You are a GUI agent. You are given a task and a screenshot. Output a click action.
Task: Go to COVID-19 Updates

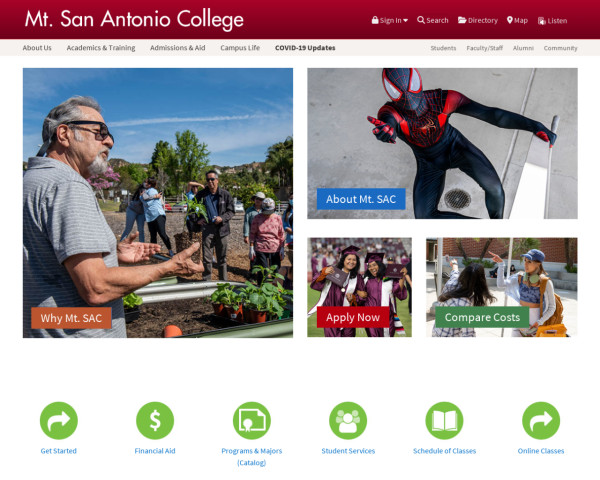coord(305,48)
